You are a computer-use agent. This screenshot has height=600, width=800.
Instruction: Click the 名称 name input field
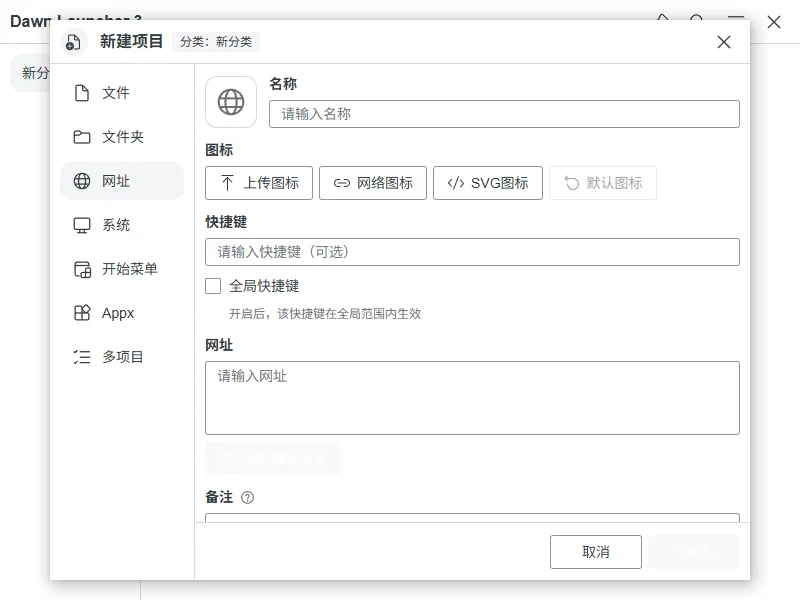(x=504, y=114)
